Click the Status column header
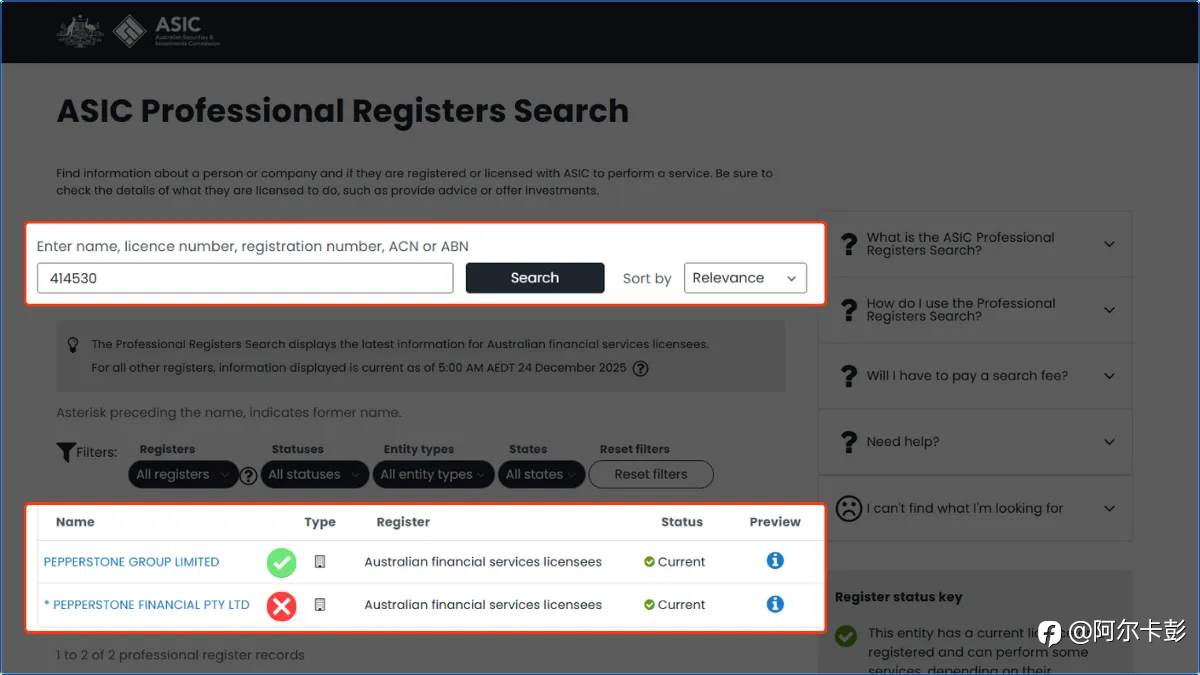This screenshot has width=1200, height=675. (x=682, y=522)
